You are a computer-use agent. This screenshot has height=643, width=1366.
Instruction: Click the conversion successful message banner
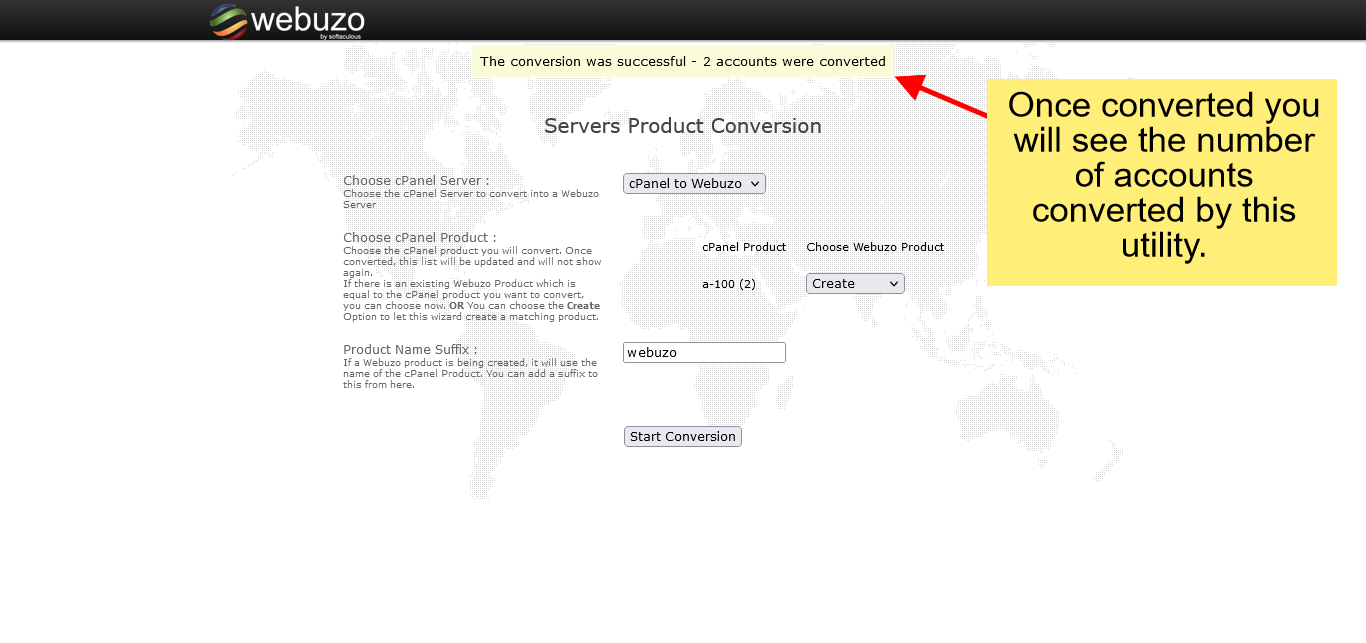[x=682, y=62]
